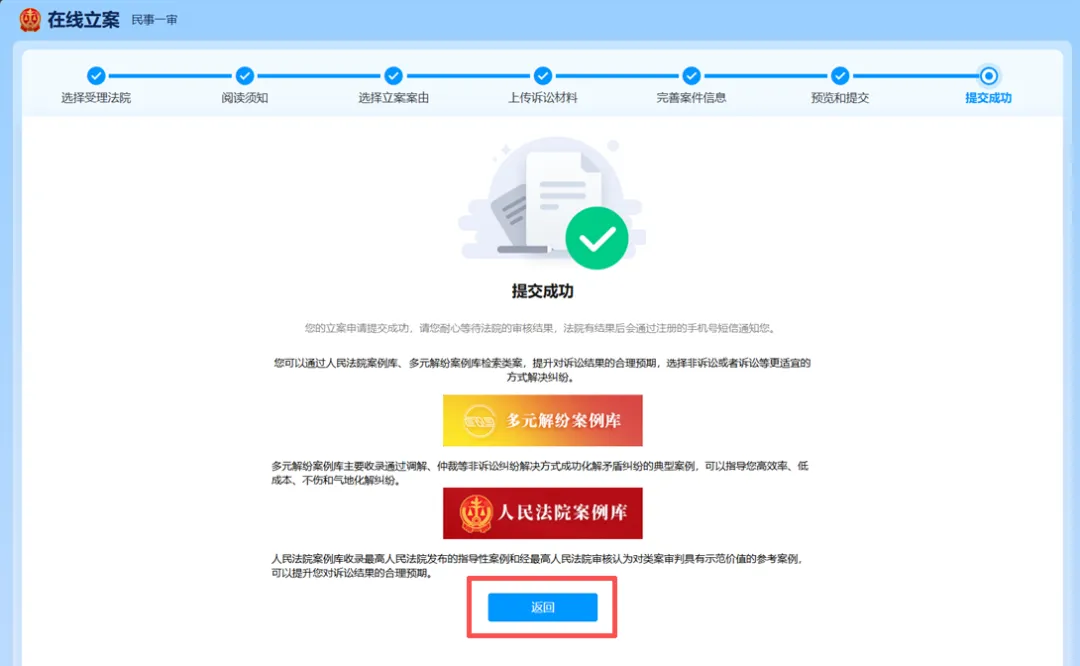
Task: Select the 民事一审 label in header
Action: [154, 20]
